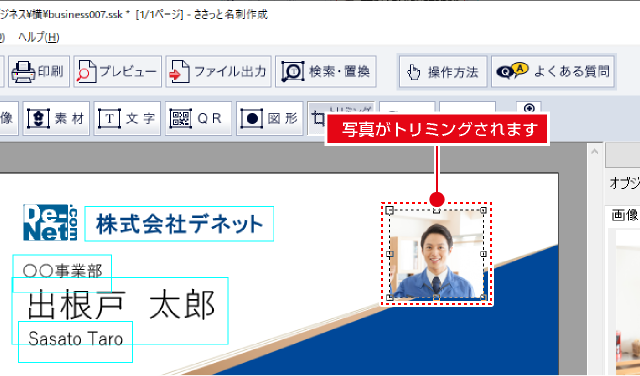Click the 印刷 printer icon
This screenshot has height=376, width=640.
coord(39,71)
